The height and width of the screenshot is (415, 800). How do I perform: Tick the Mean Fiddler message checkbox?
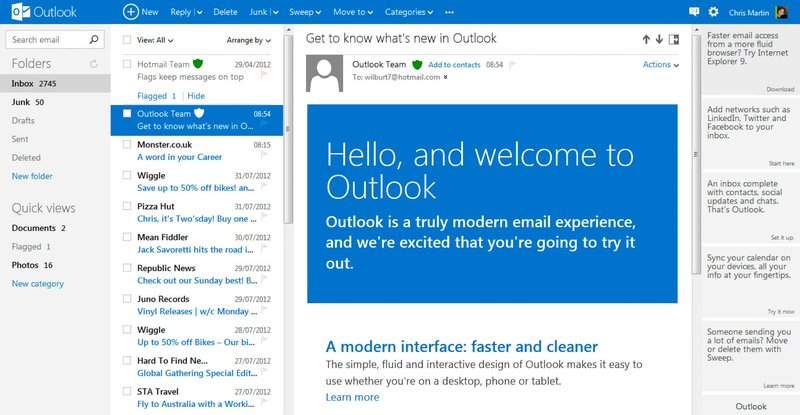click(x=127, y=237)
